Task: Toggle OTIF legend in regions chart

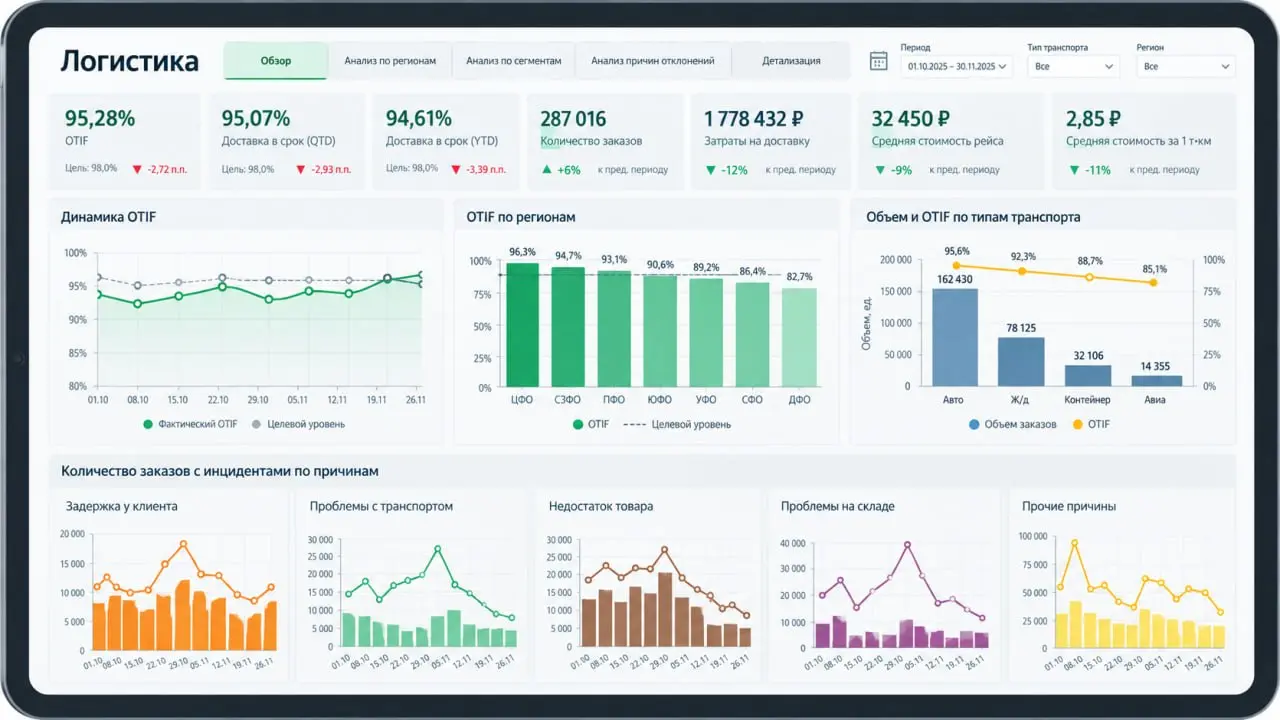Action: pyautogui.click(x=591, y=424)
